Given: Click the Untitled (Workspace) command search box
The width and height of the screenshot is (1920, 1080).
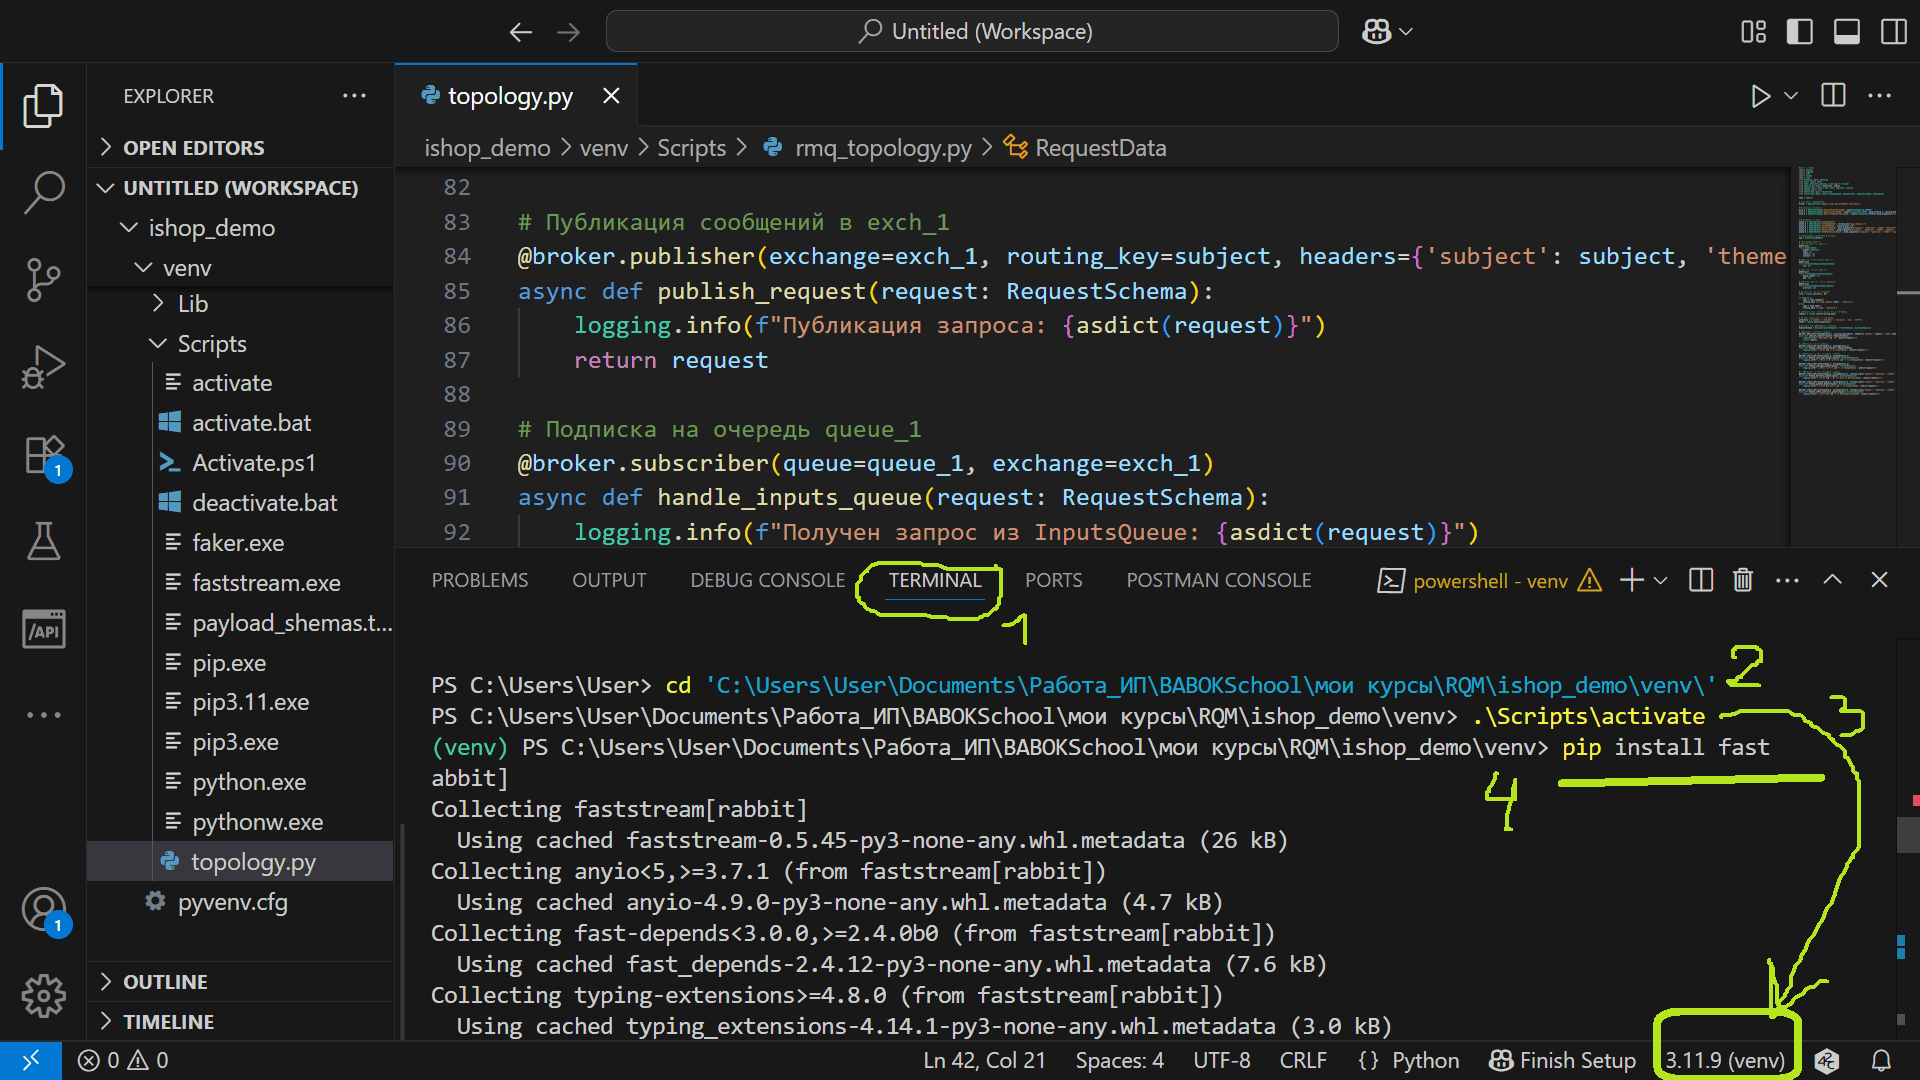Looking at the screenshot, I should 972,32.
